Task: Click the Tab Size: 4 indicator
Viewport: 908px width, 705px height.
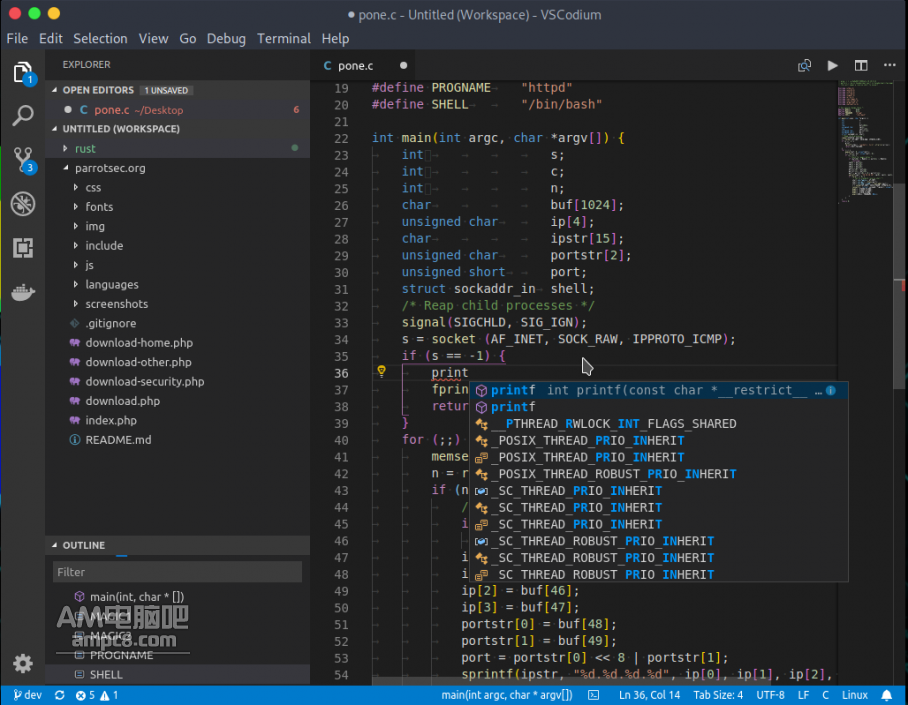Action: click(x=718, y=695)
